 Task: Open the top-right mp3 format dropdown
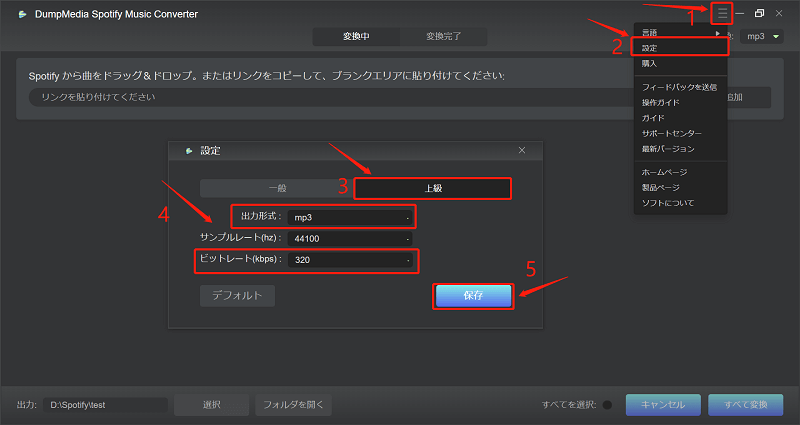762,36
